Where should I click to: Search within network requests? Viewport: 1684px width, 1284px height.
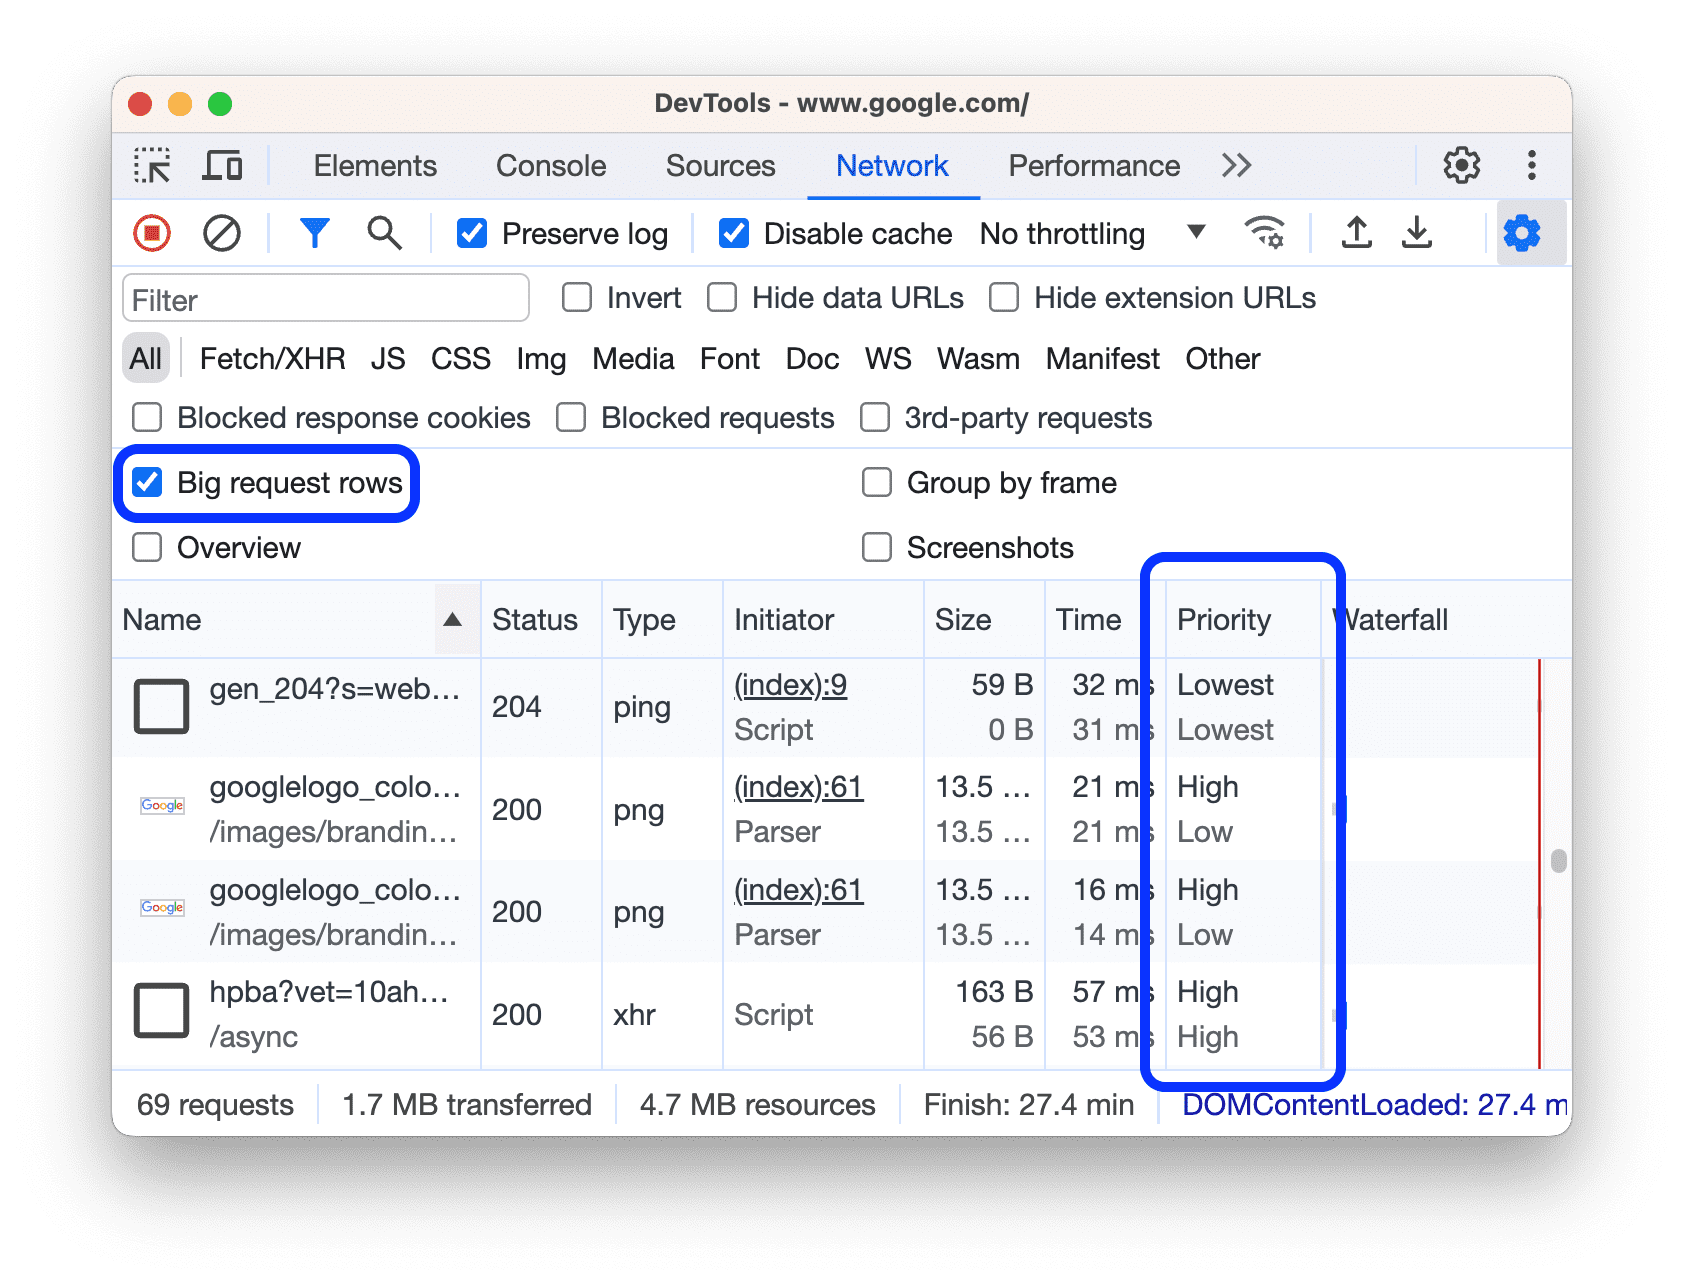[x=384, y=233]
